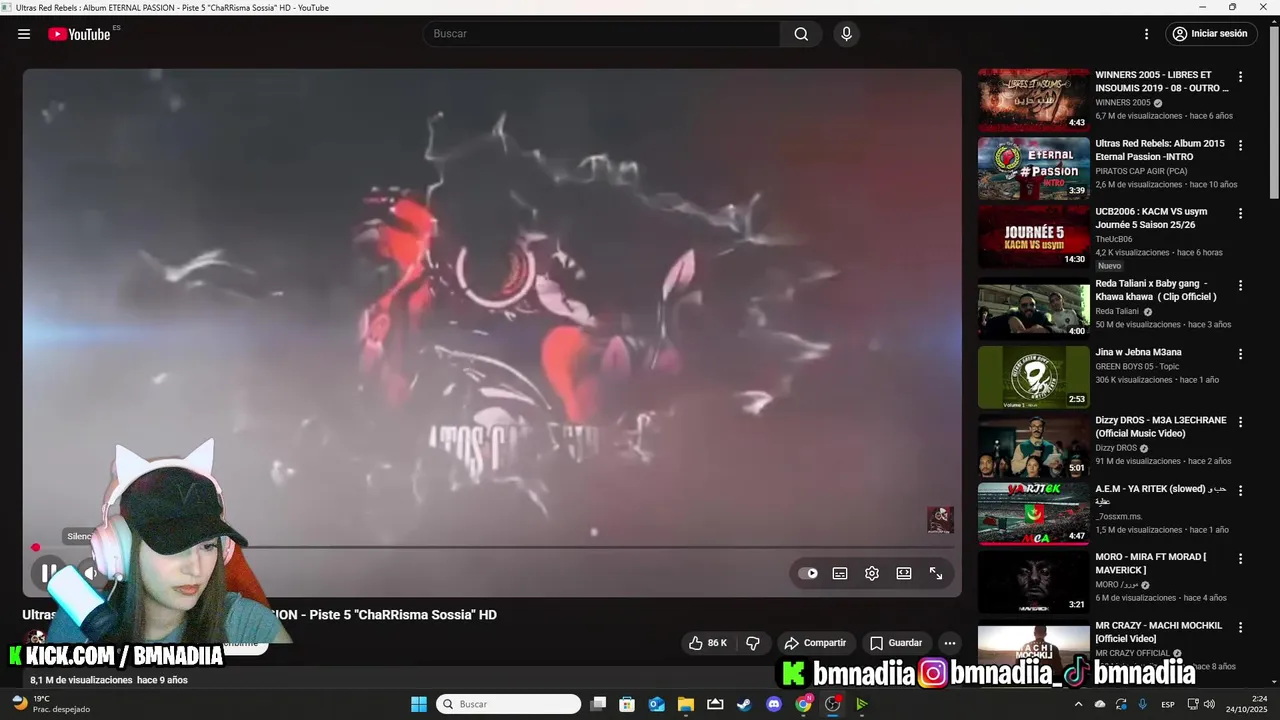
Task: Open options menu for Jina w Jebna M3ana
Action: [1240, 354]
